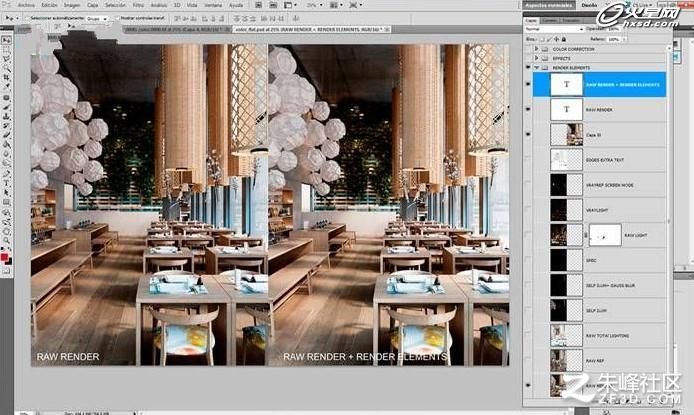Open the Filtro menu

click(138, 5)
